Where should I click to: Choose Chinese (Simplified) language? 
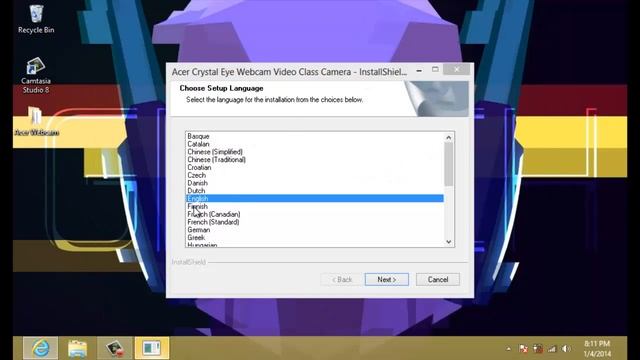pos(315,152)
